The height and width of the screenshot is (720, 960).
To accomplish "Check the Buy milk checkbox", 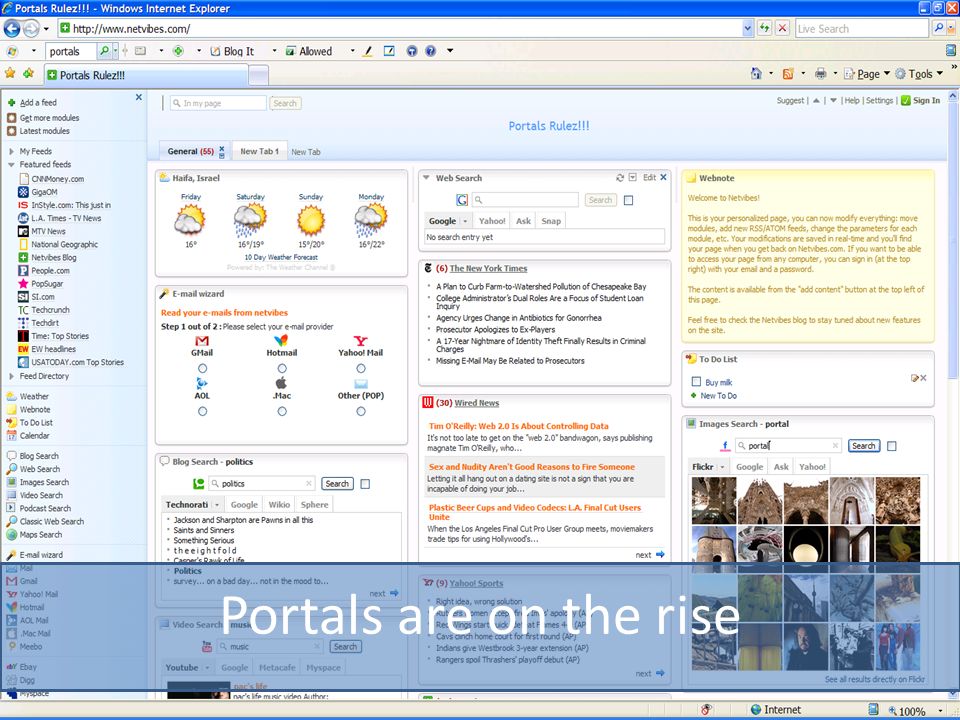I will (x=696, y=382).
